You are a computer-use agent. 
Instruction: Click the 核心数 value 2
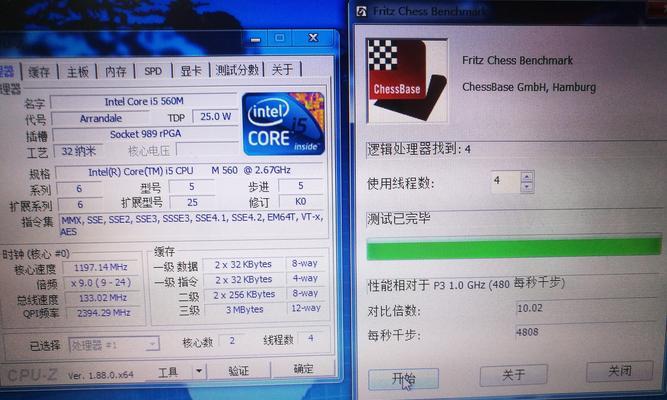(232, 340)
